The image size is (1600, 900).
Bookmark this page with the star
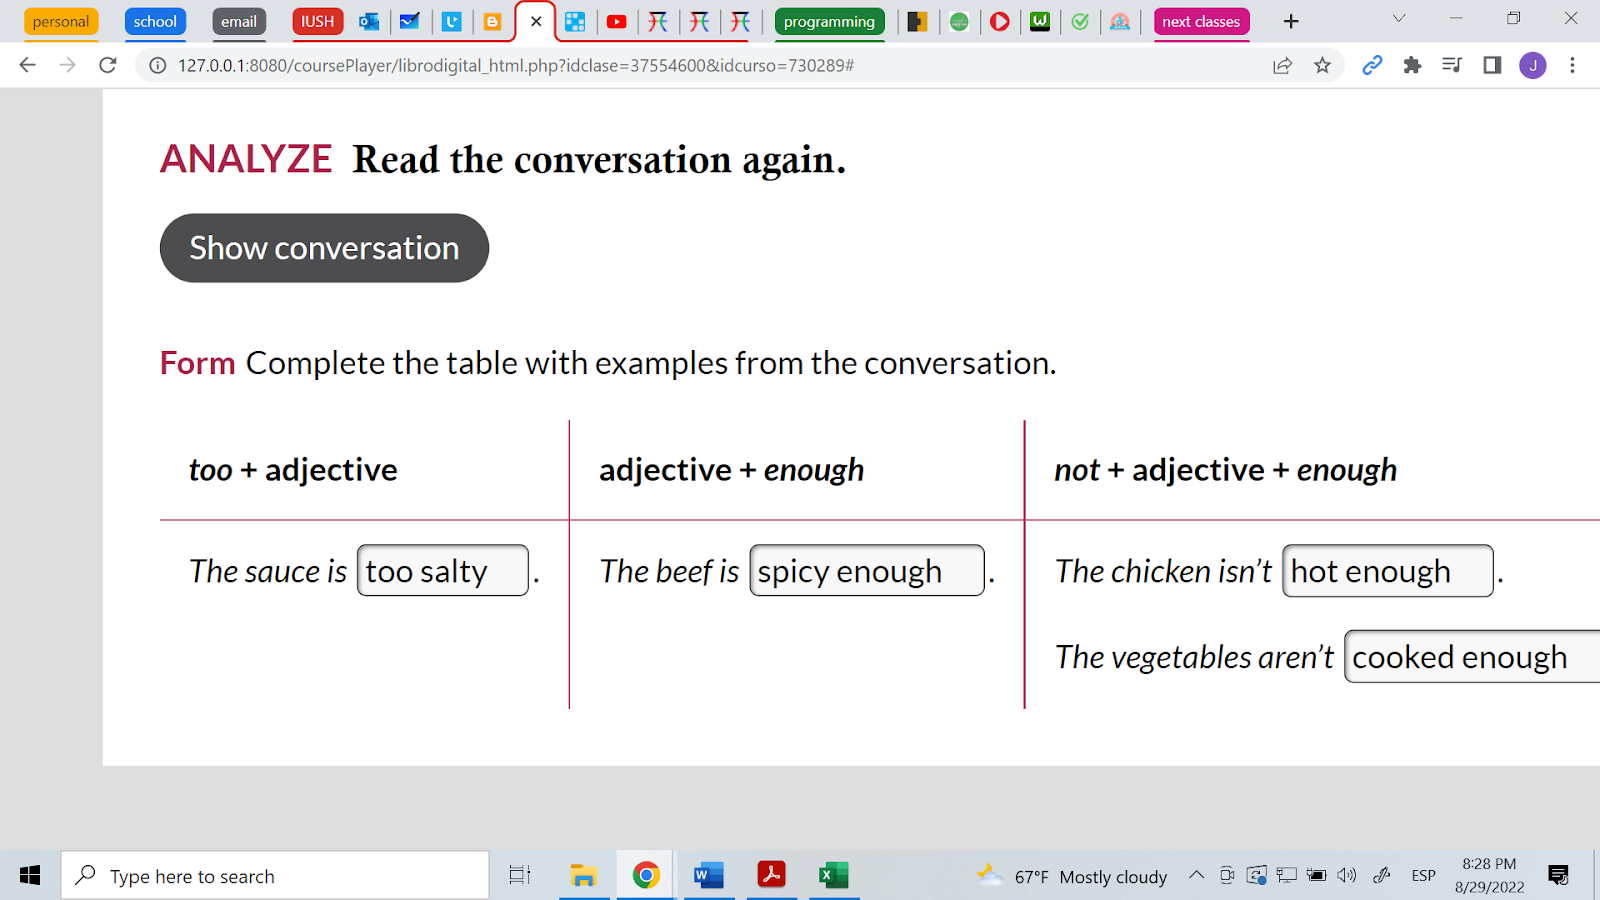coord(1322,65)
